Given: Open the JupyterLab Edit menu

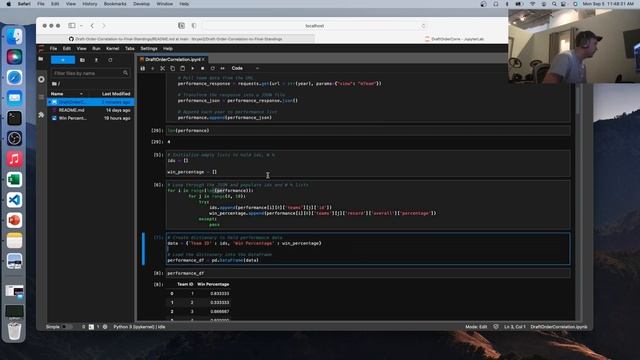Looking at the screenshot, I should tap(67, 49).
